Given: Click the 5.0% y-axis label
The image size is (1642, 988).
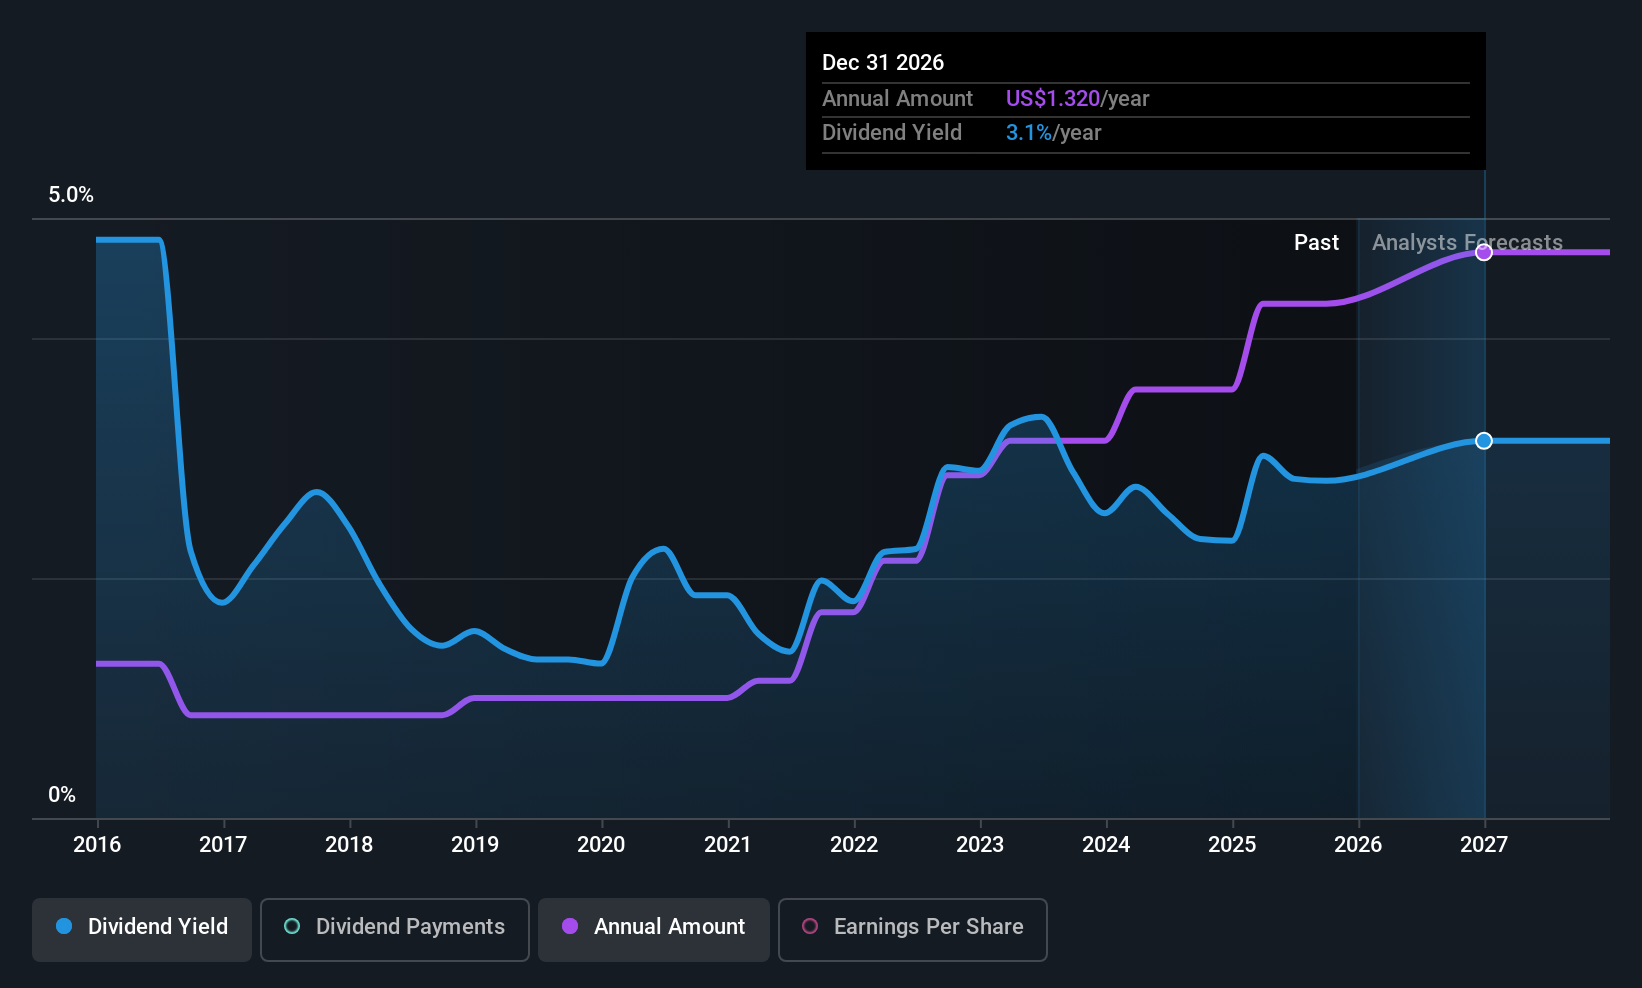Looking at the screenshot, I should 71,195.
